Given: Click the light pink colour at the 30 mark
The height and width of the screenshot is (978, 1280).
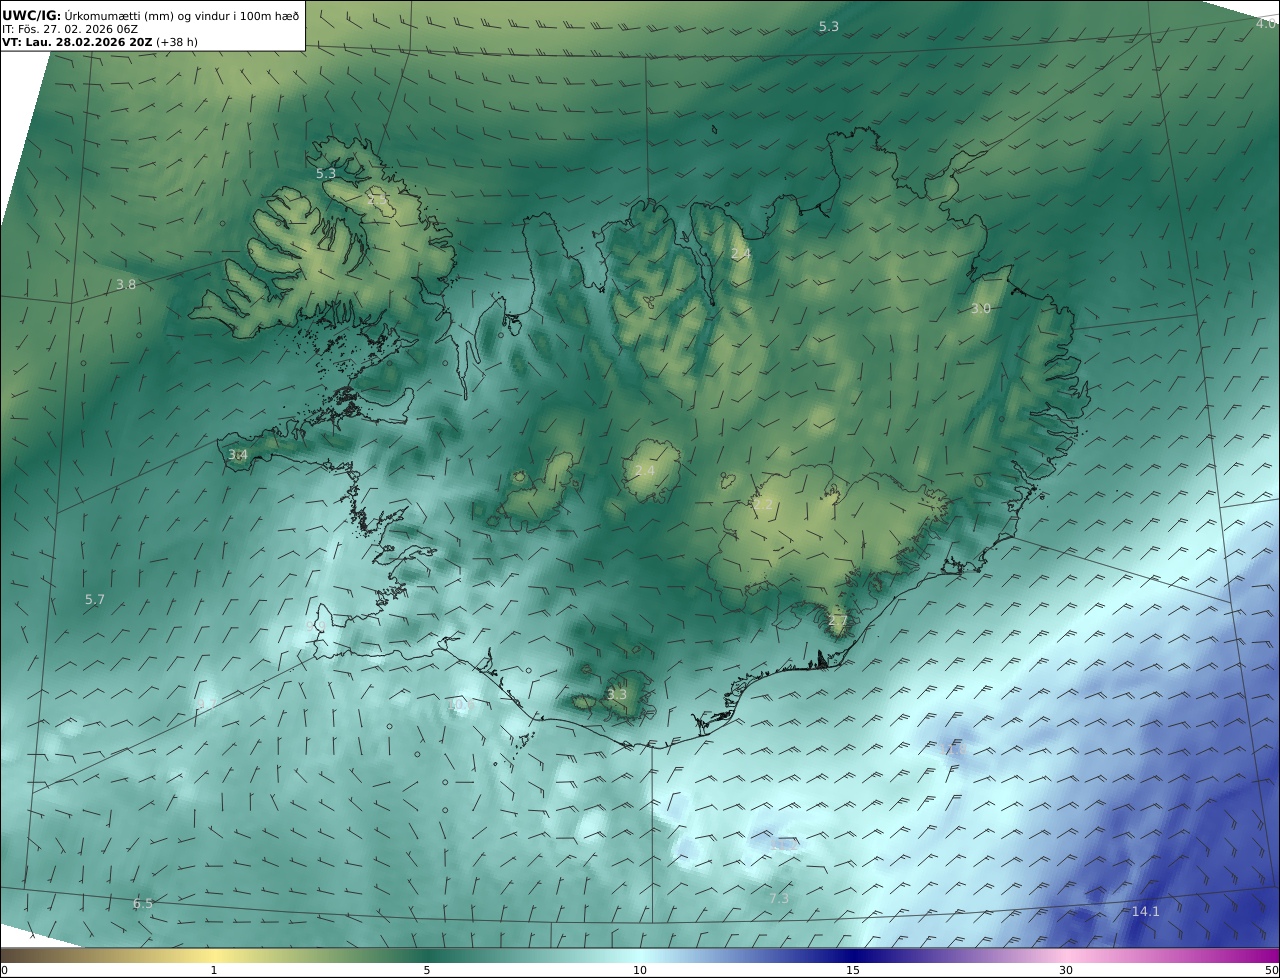Looking at the screenshot, I should (1066, 955).
